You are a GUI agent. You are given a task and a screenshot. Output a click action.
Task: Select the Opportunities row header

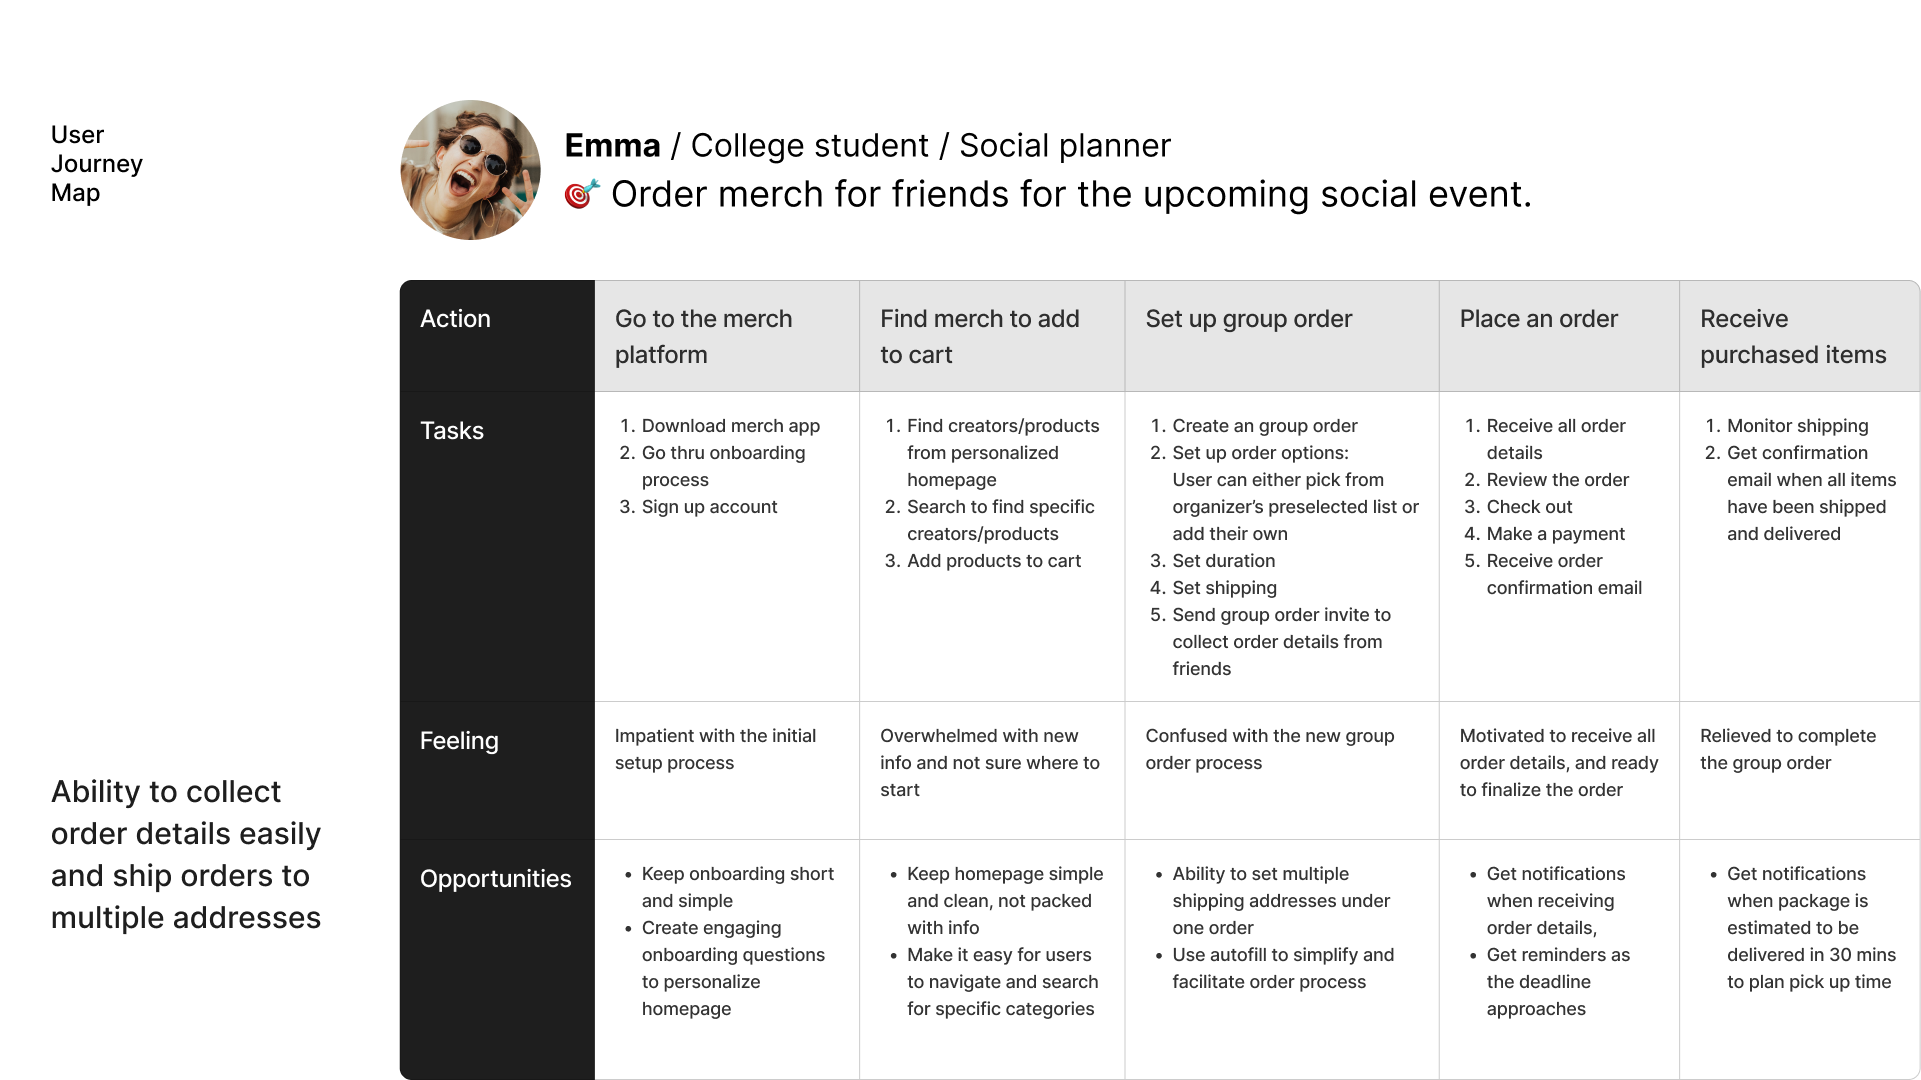tap(495, 879)
